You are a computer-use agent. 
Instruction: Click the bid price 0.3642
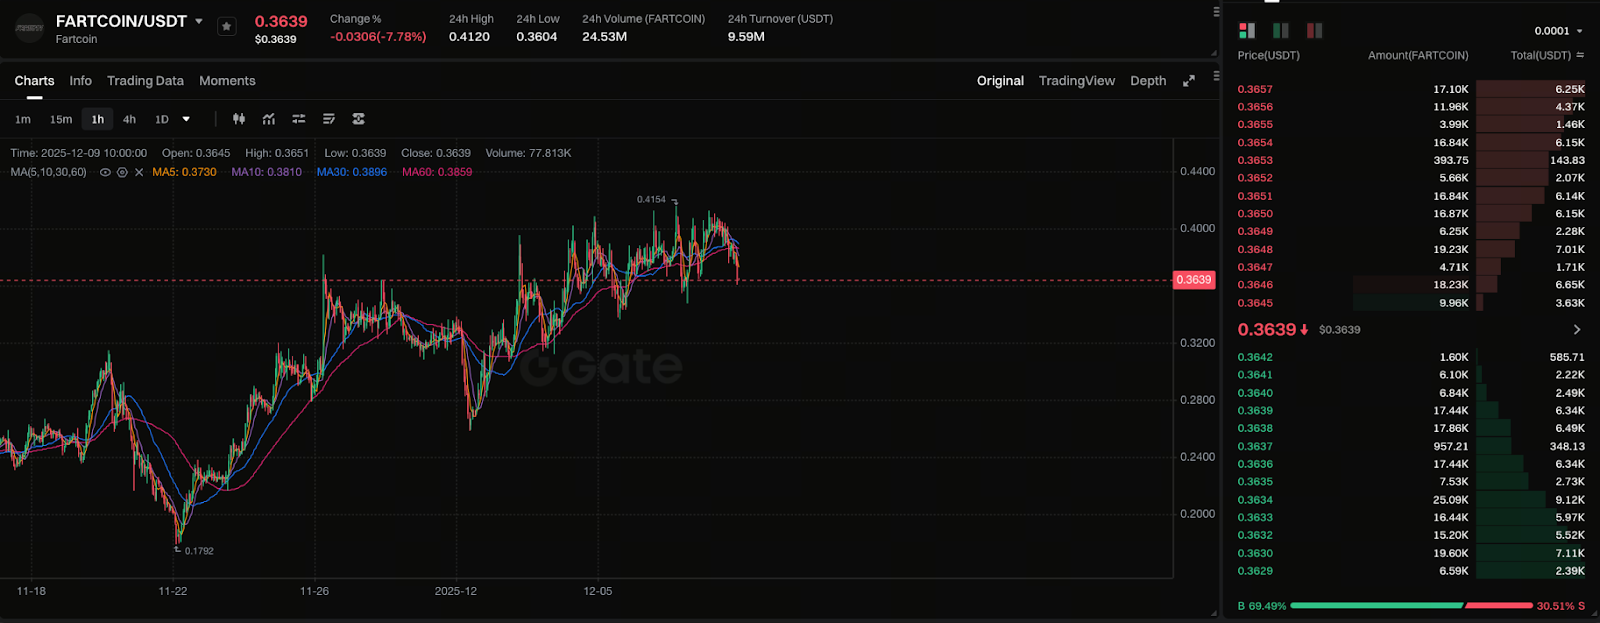click(1255, 357)
